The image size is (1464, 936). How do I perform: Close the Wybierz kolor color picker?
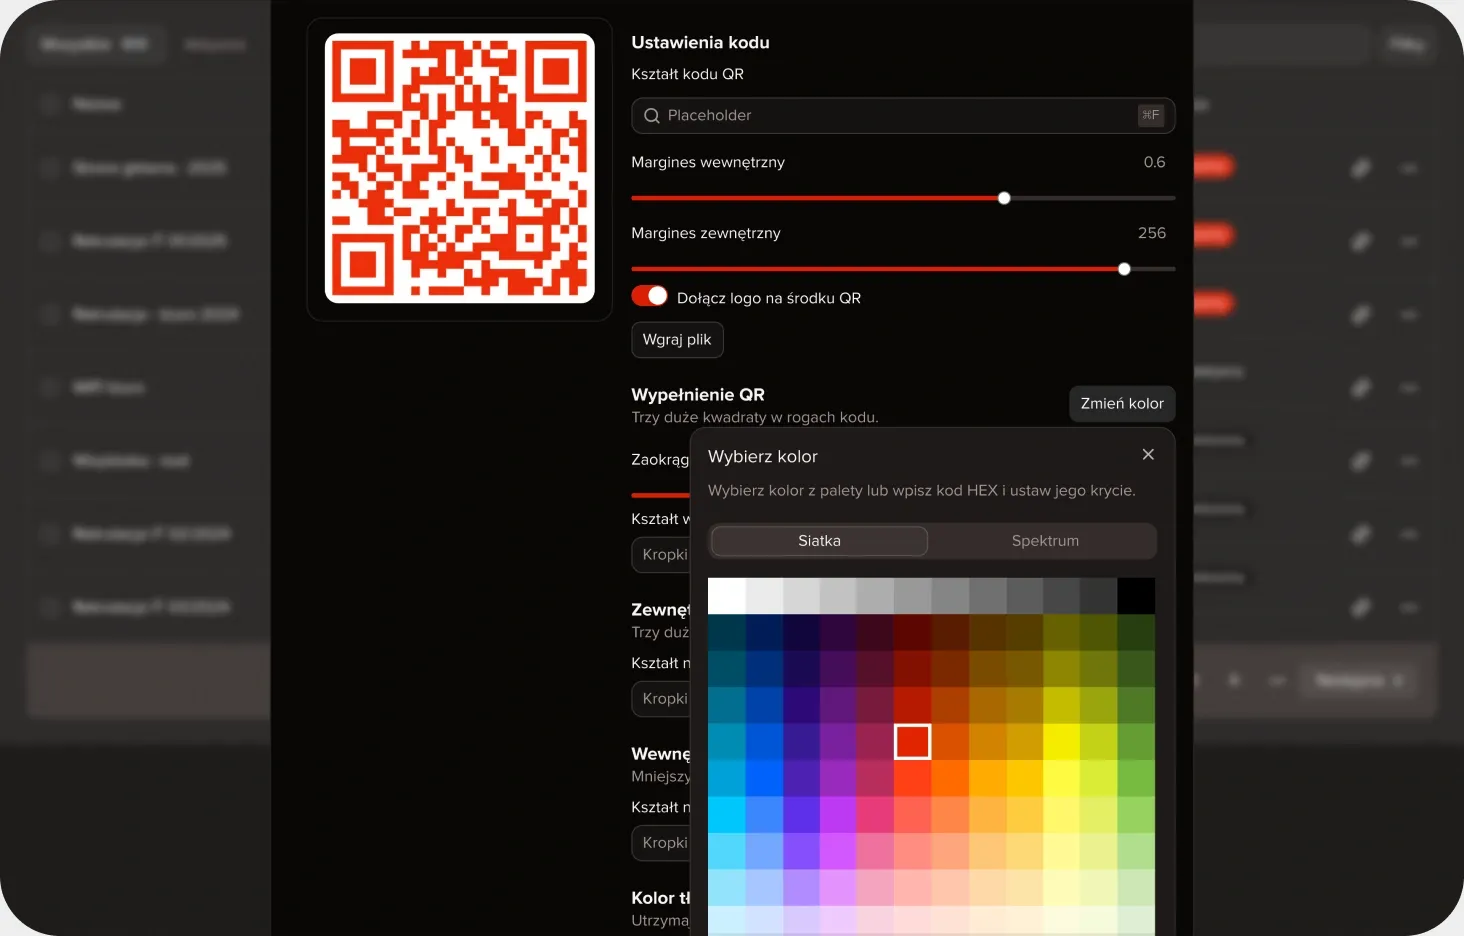coord(1148,454)
